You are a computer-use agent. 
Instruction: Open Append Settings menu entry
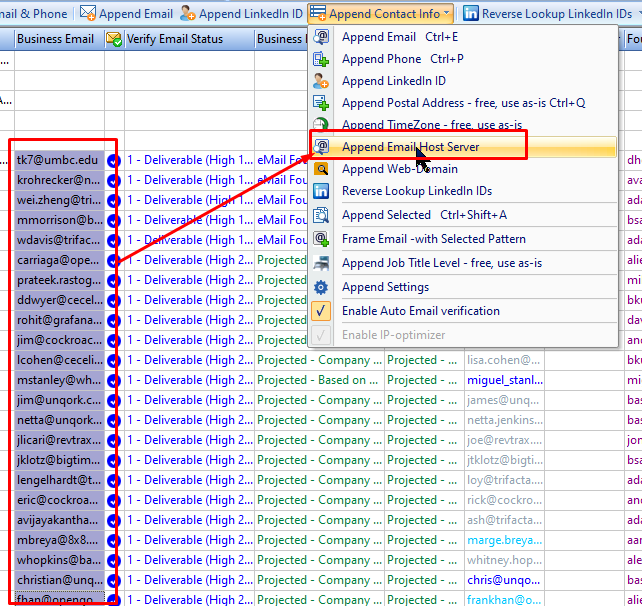click(x=463, y=287)
